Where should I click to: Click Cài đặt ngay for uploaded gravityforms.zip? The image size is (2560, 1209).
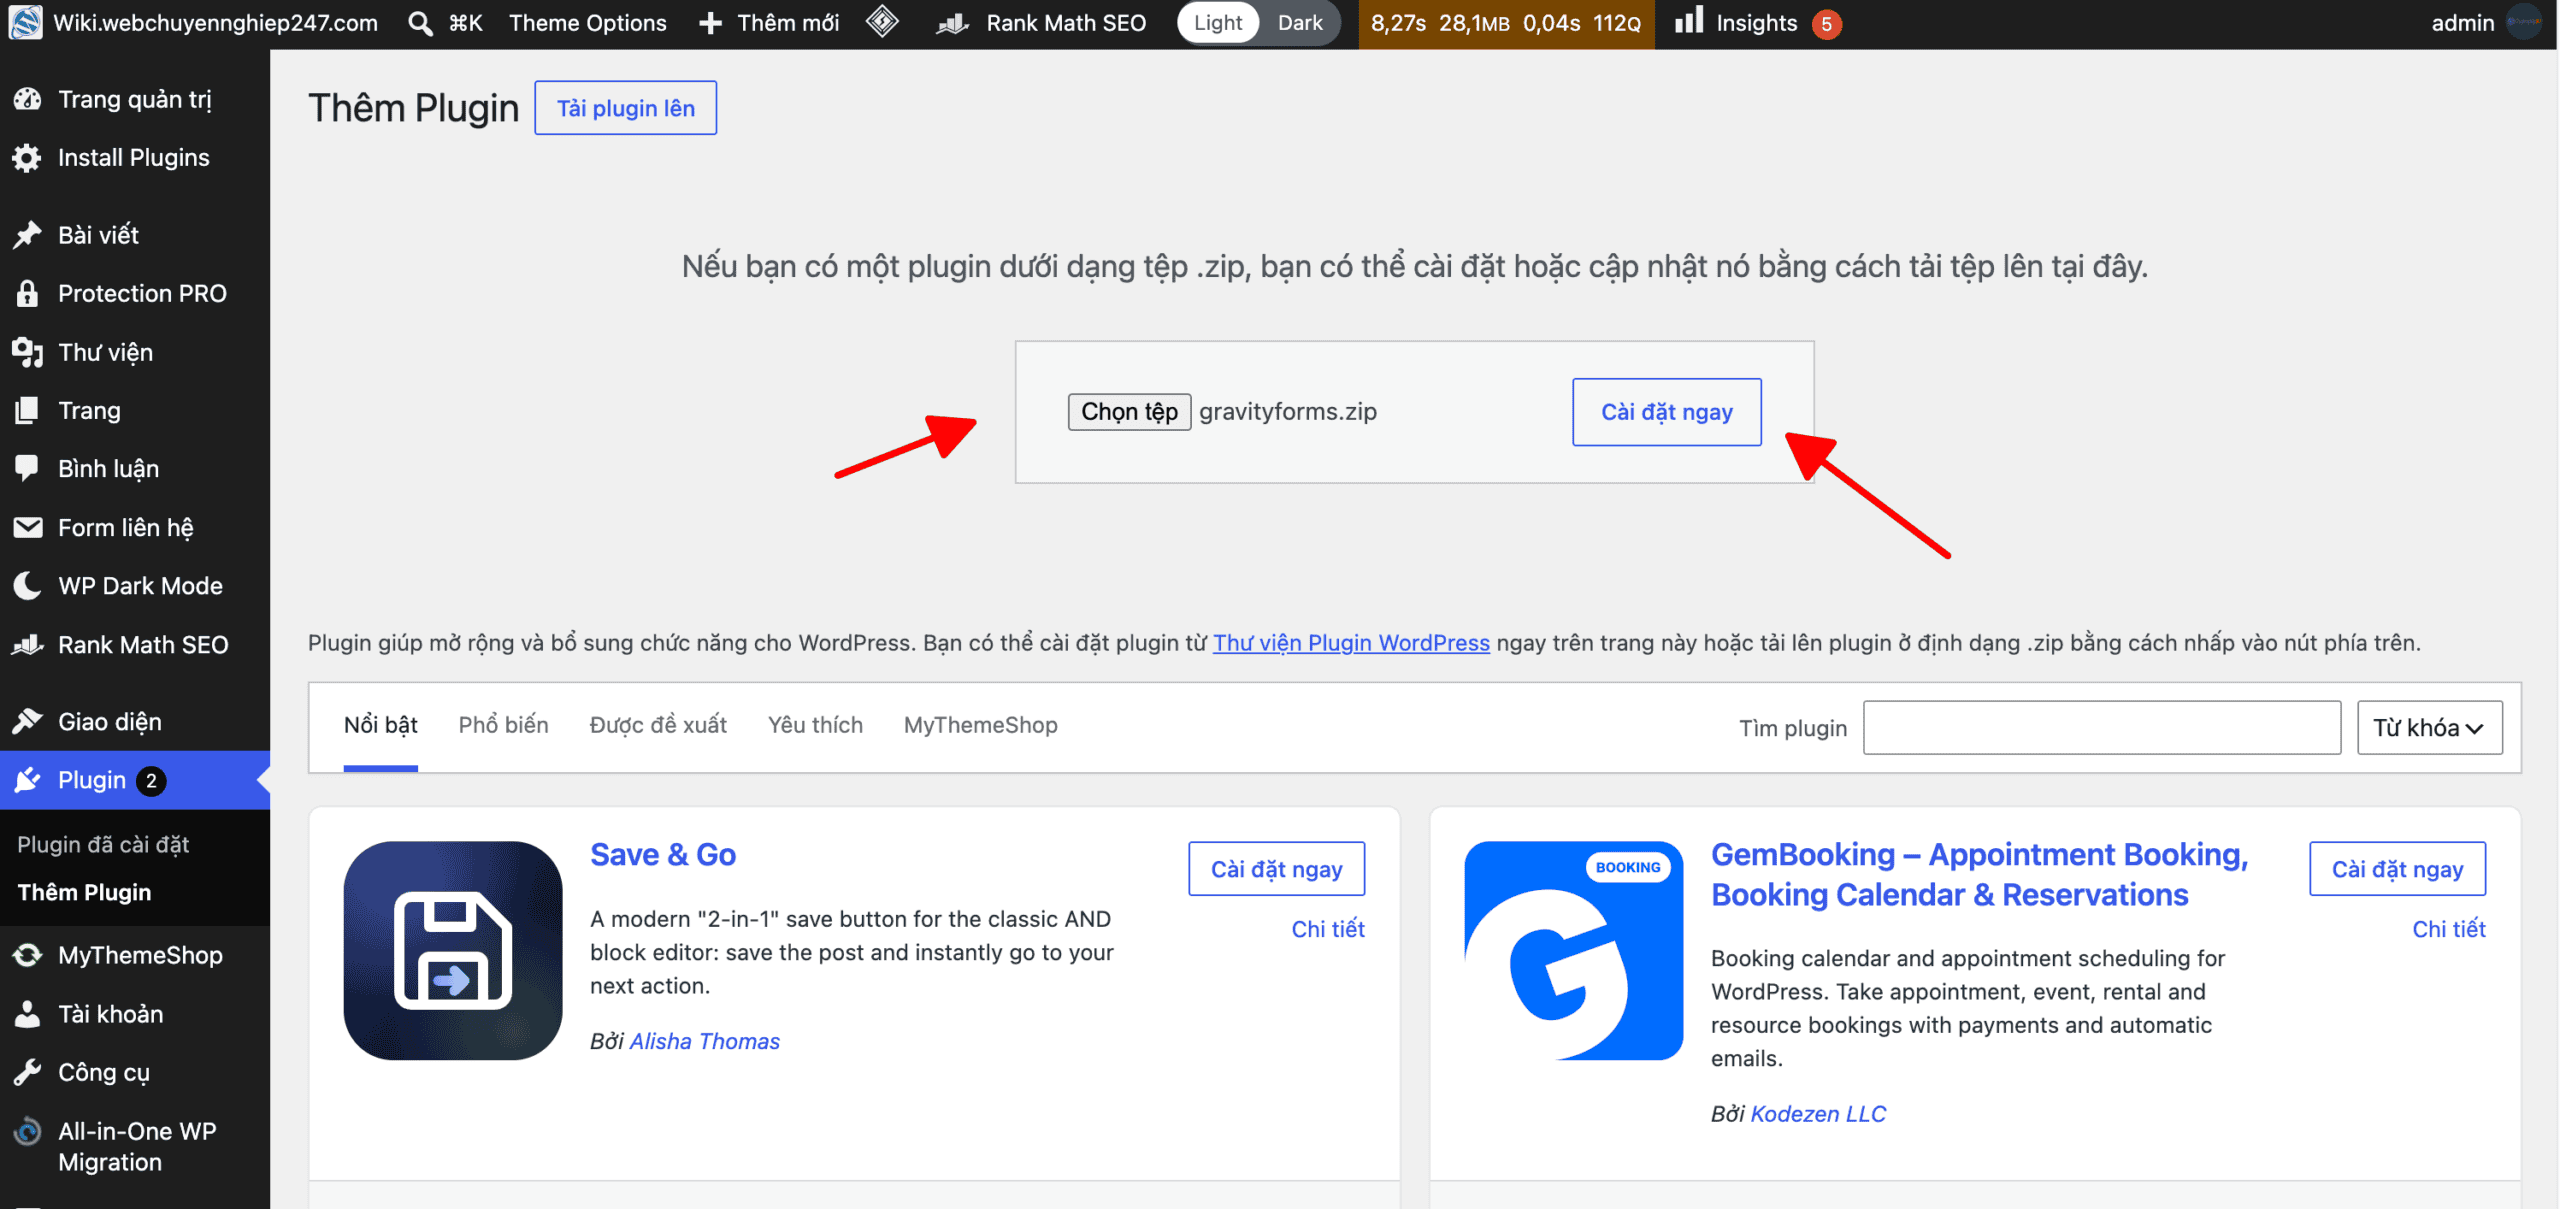tap(1666, 412)
